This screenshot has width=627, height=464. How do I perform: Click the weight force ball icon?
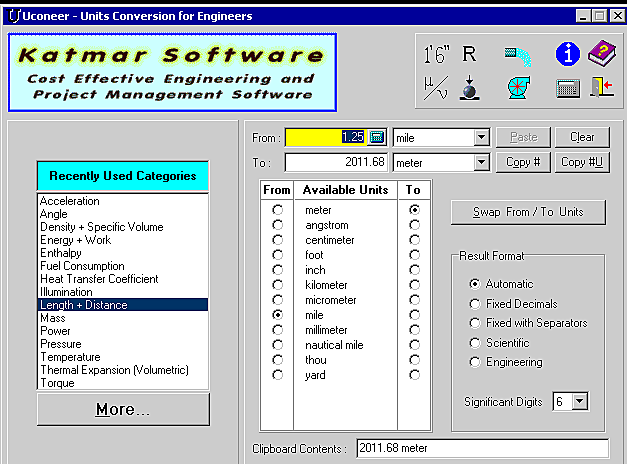click(469, 87)
